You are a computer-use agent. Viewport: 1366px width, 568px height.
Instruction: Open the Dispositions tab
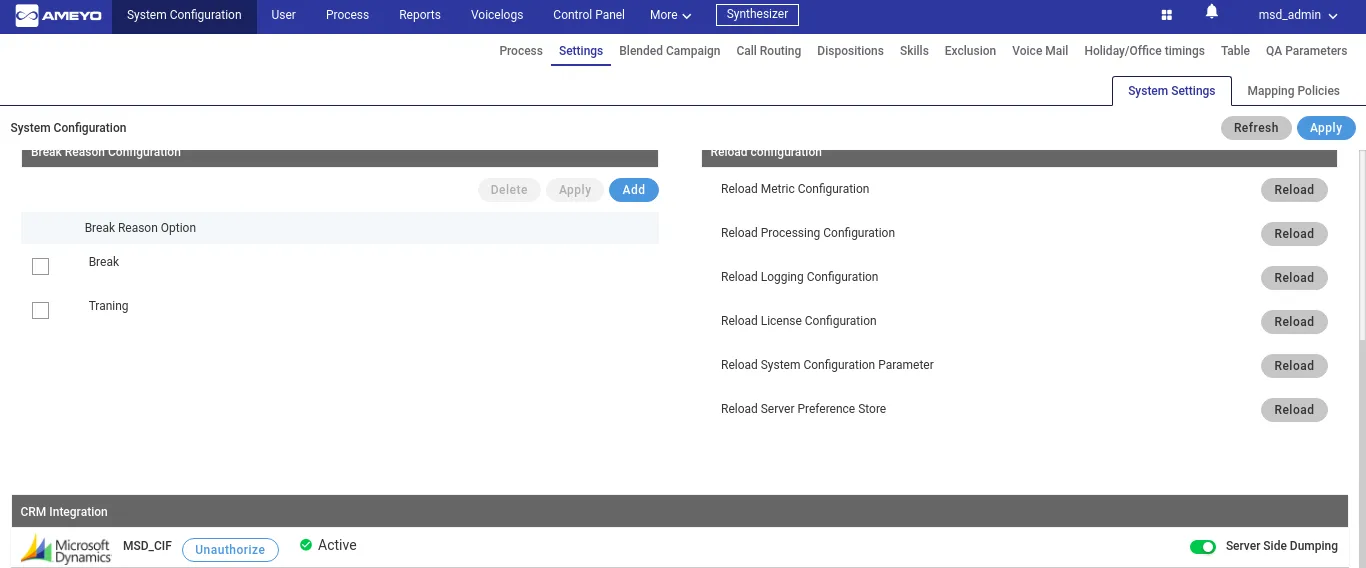tap(850, 51)
